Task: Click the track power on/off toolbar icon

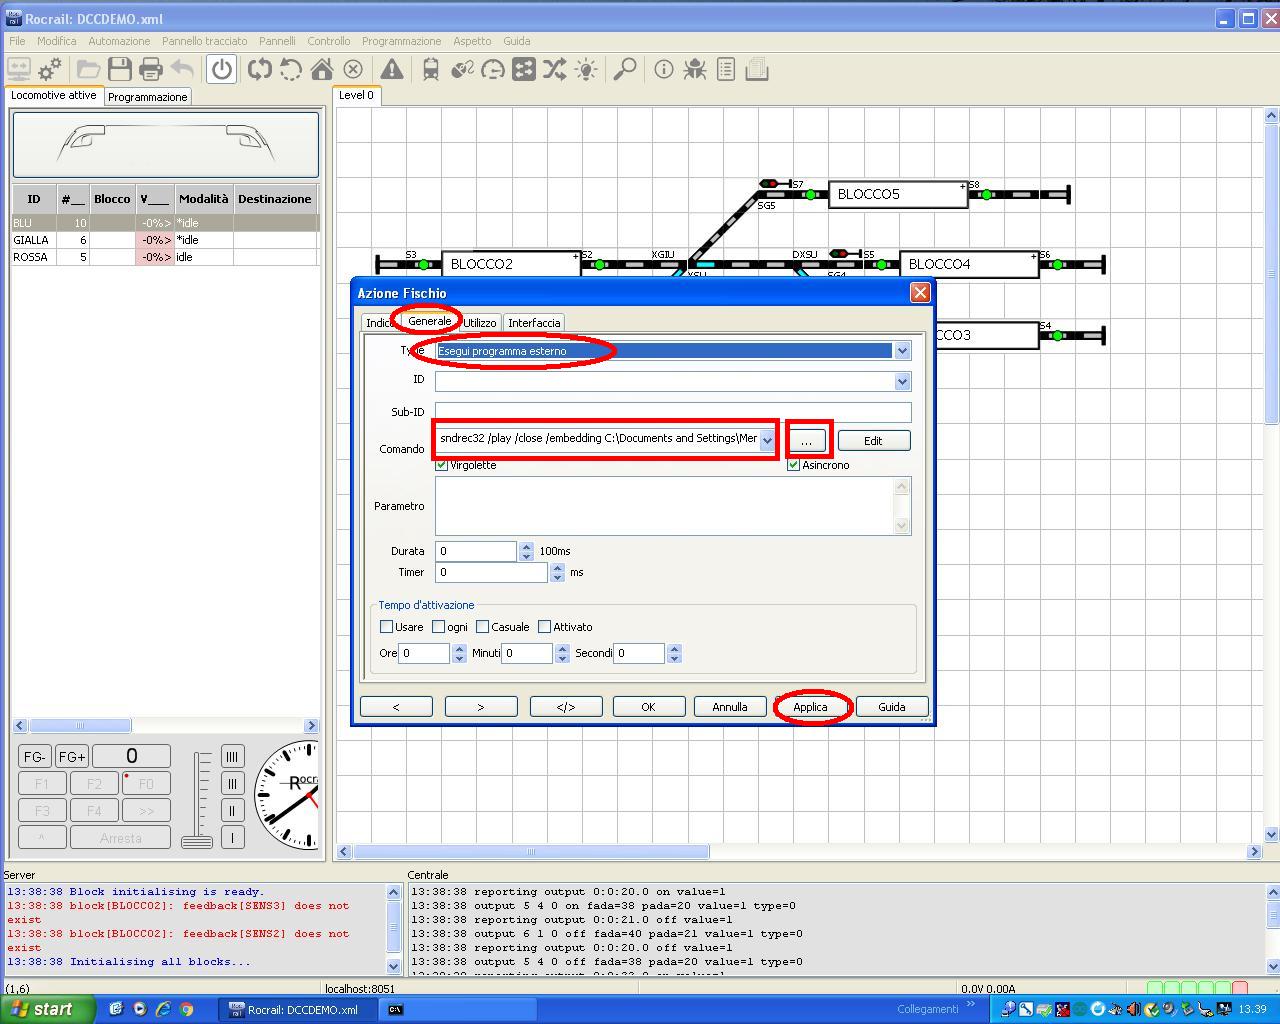Action: [x=222, y=69]
